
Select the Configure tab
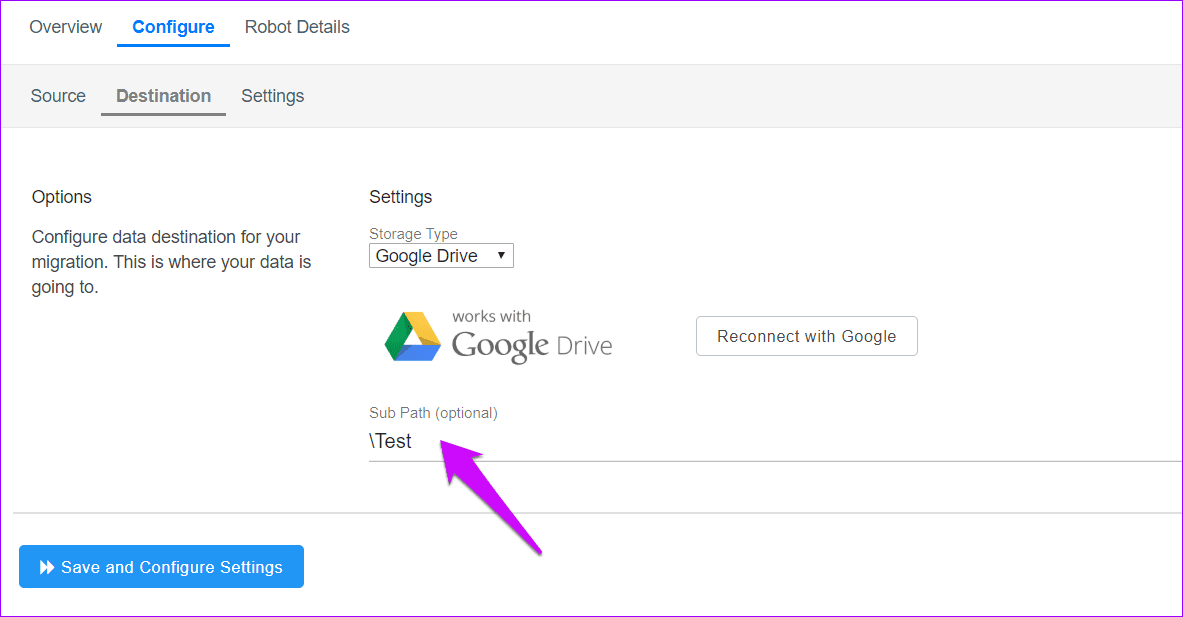point(174,27)
